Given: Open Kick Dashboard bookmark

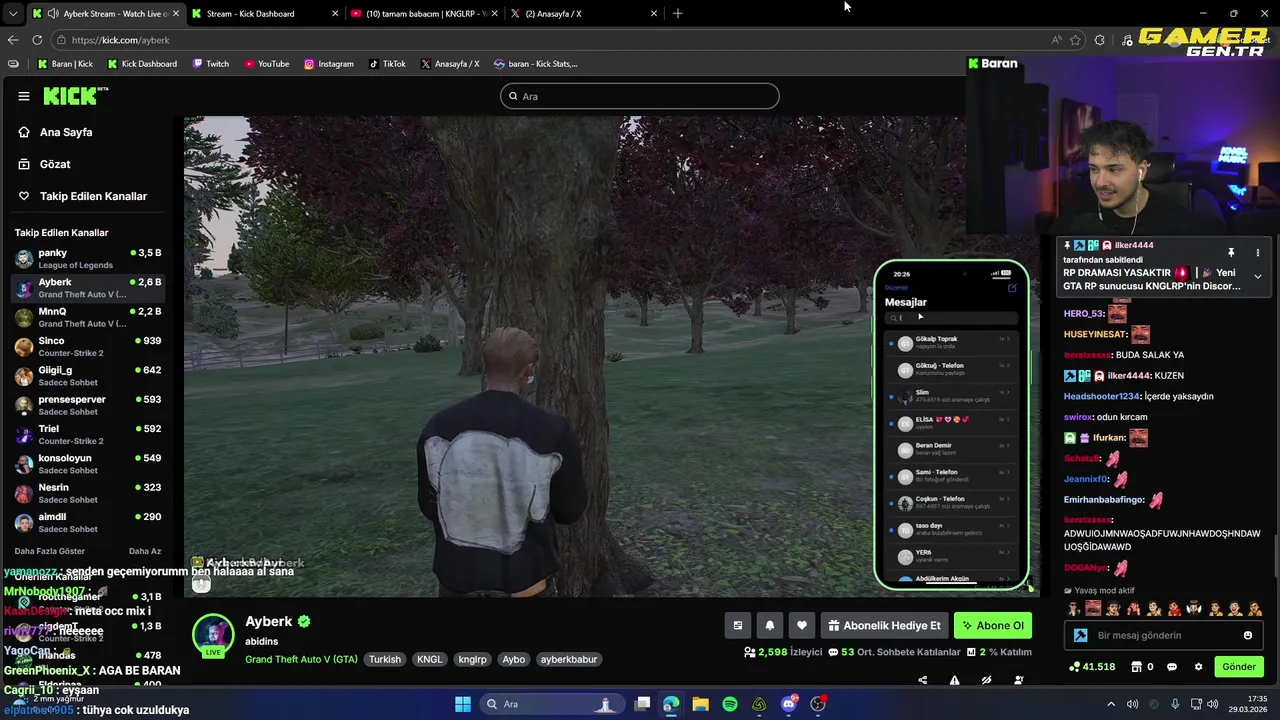Looking at the screenshot, I should [x=141, y=64].
